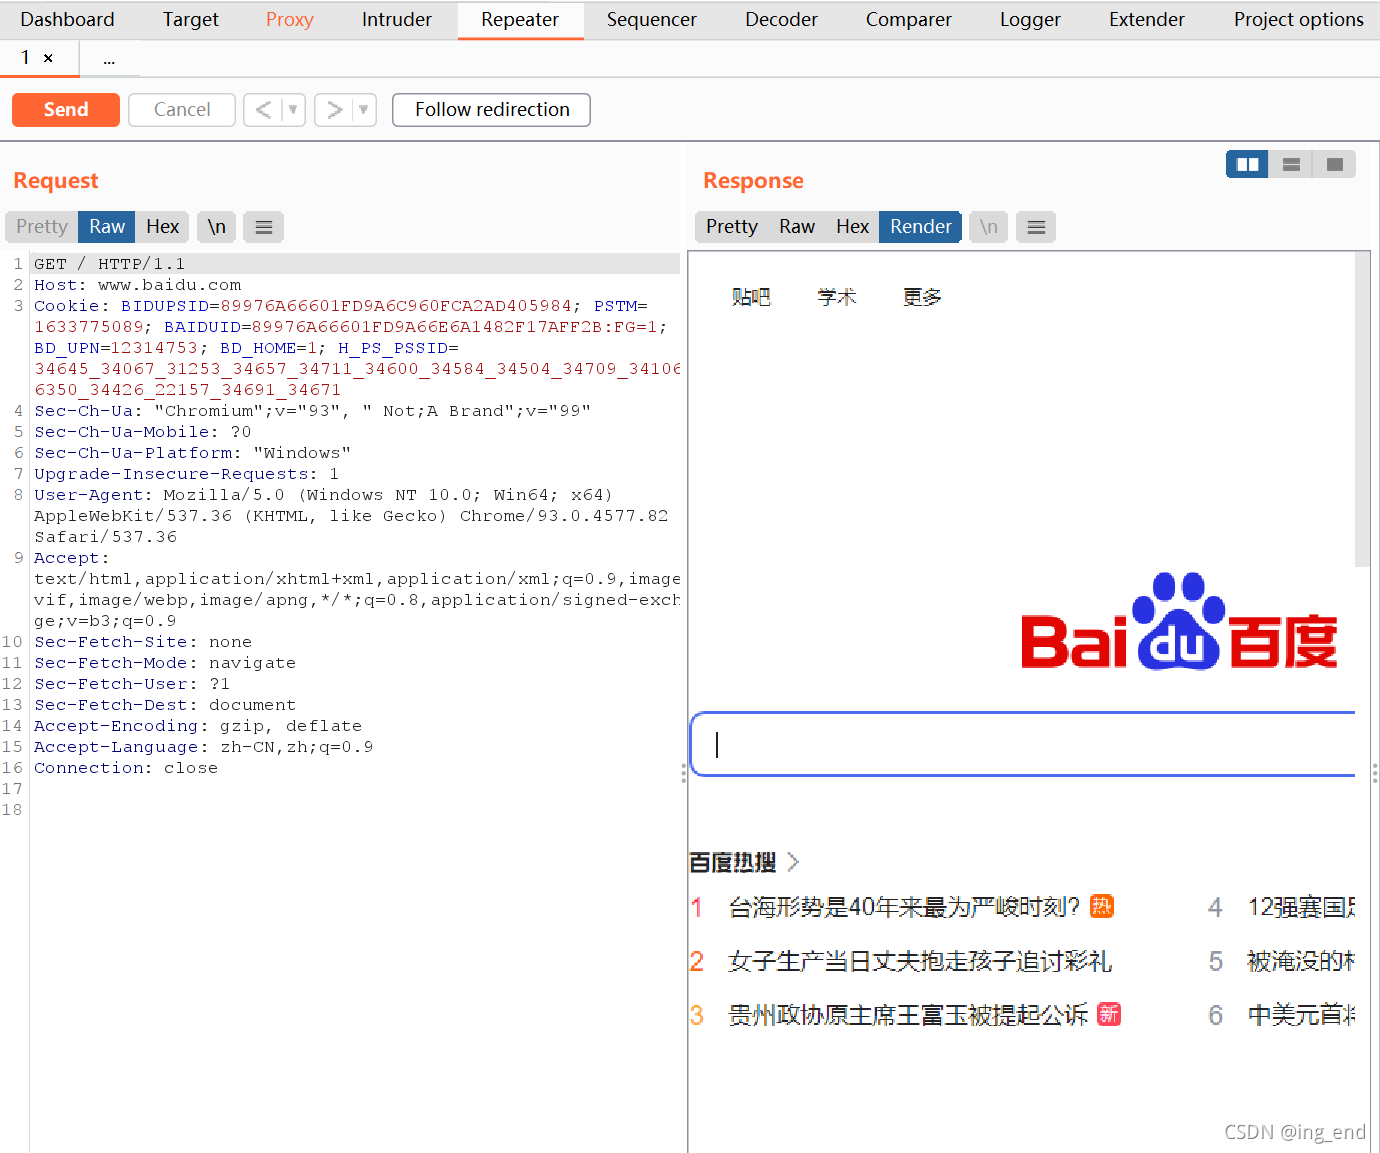Image resolution: width=1380 pixels, height=1153 pixels.
Task: Click the Cancel button
Action: coord(182,110)
